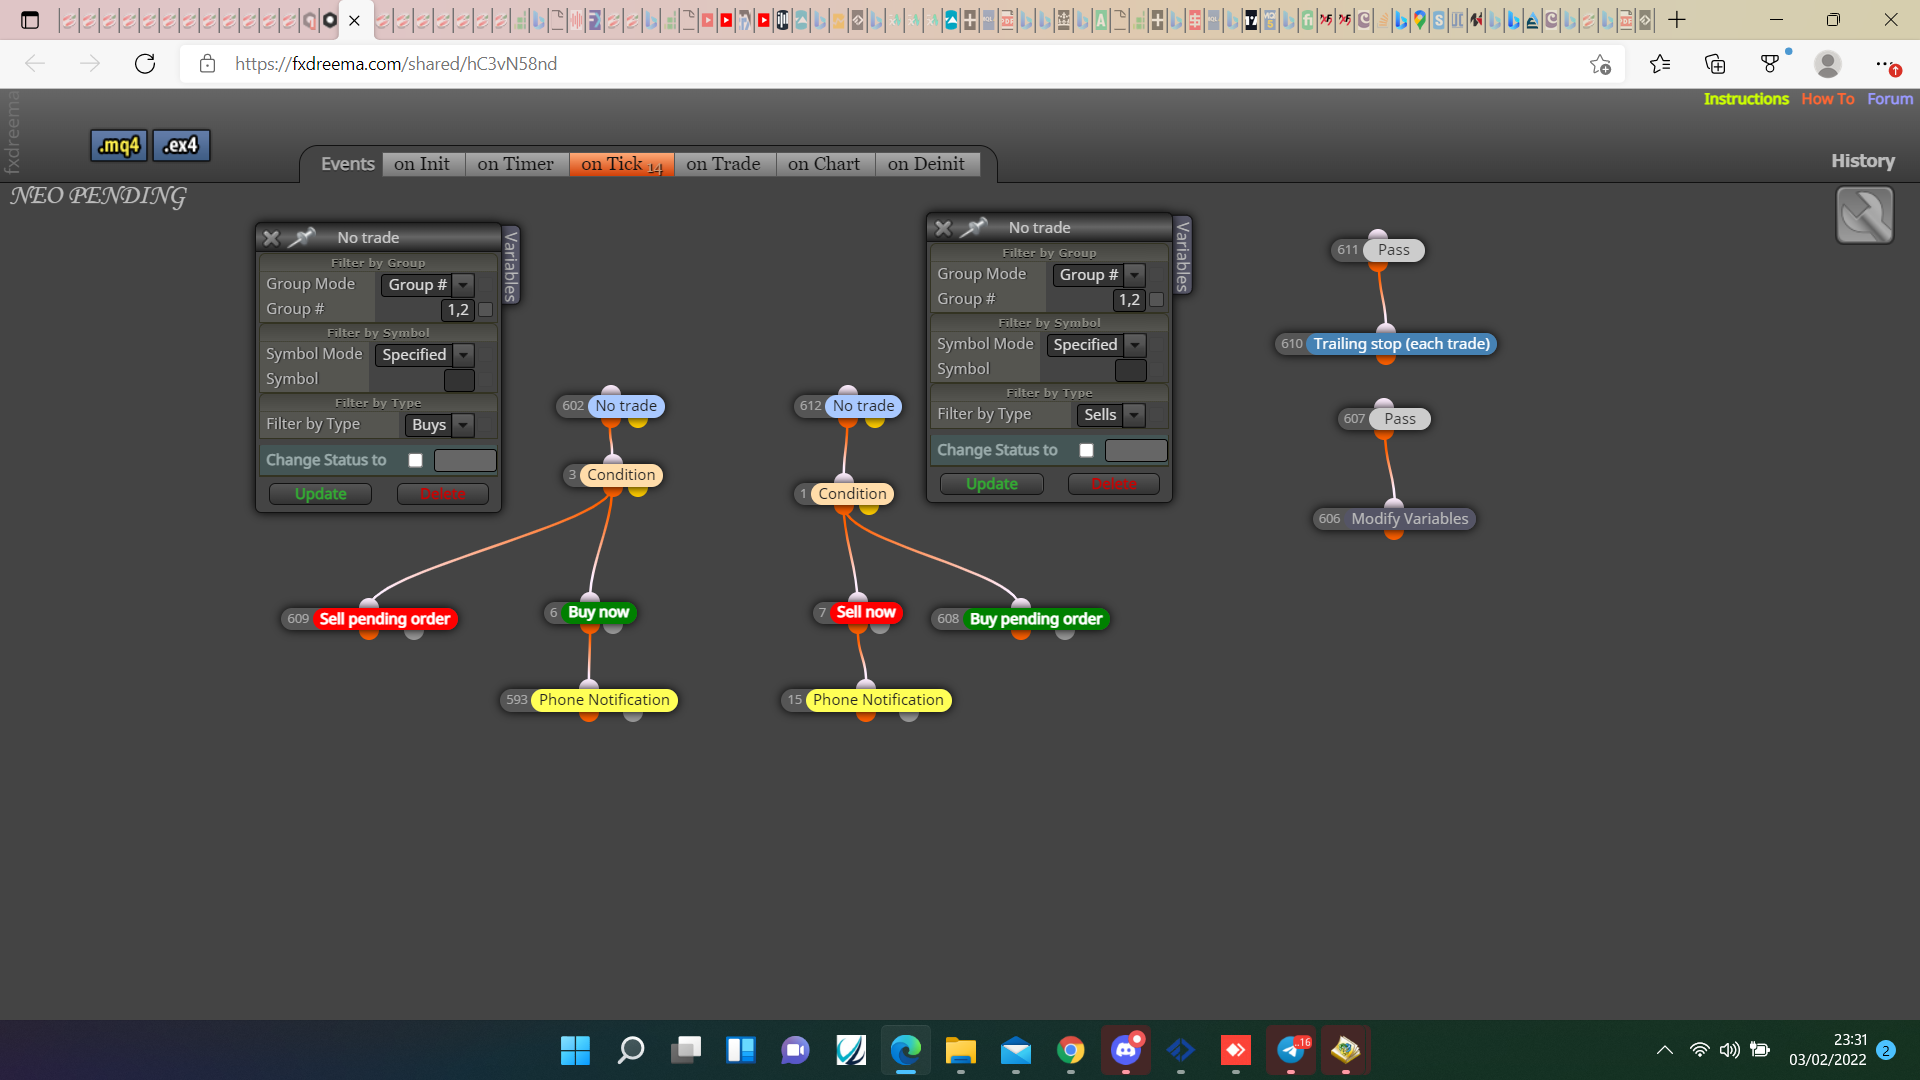1920x1080 pixels.
Task: Close the right No trade panel with X
Action: coord(943,228)
